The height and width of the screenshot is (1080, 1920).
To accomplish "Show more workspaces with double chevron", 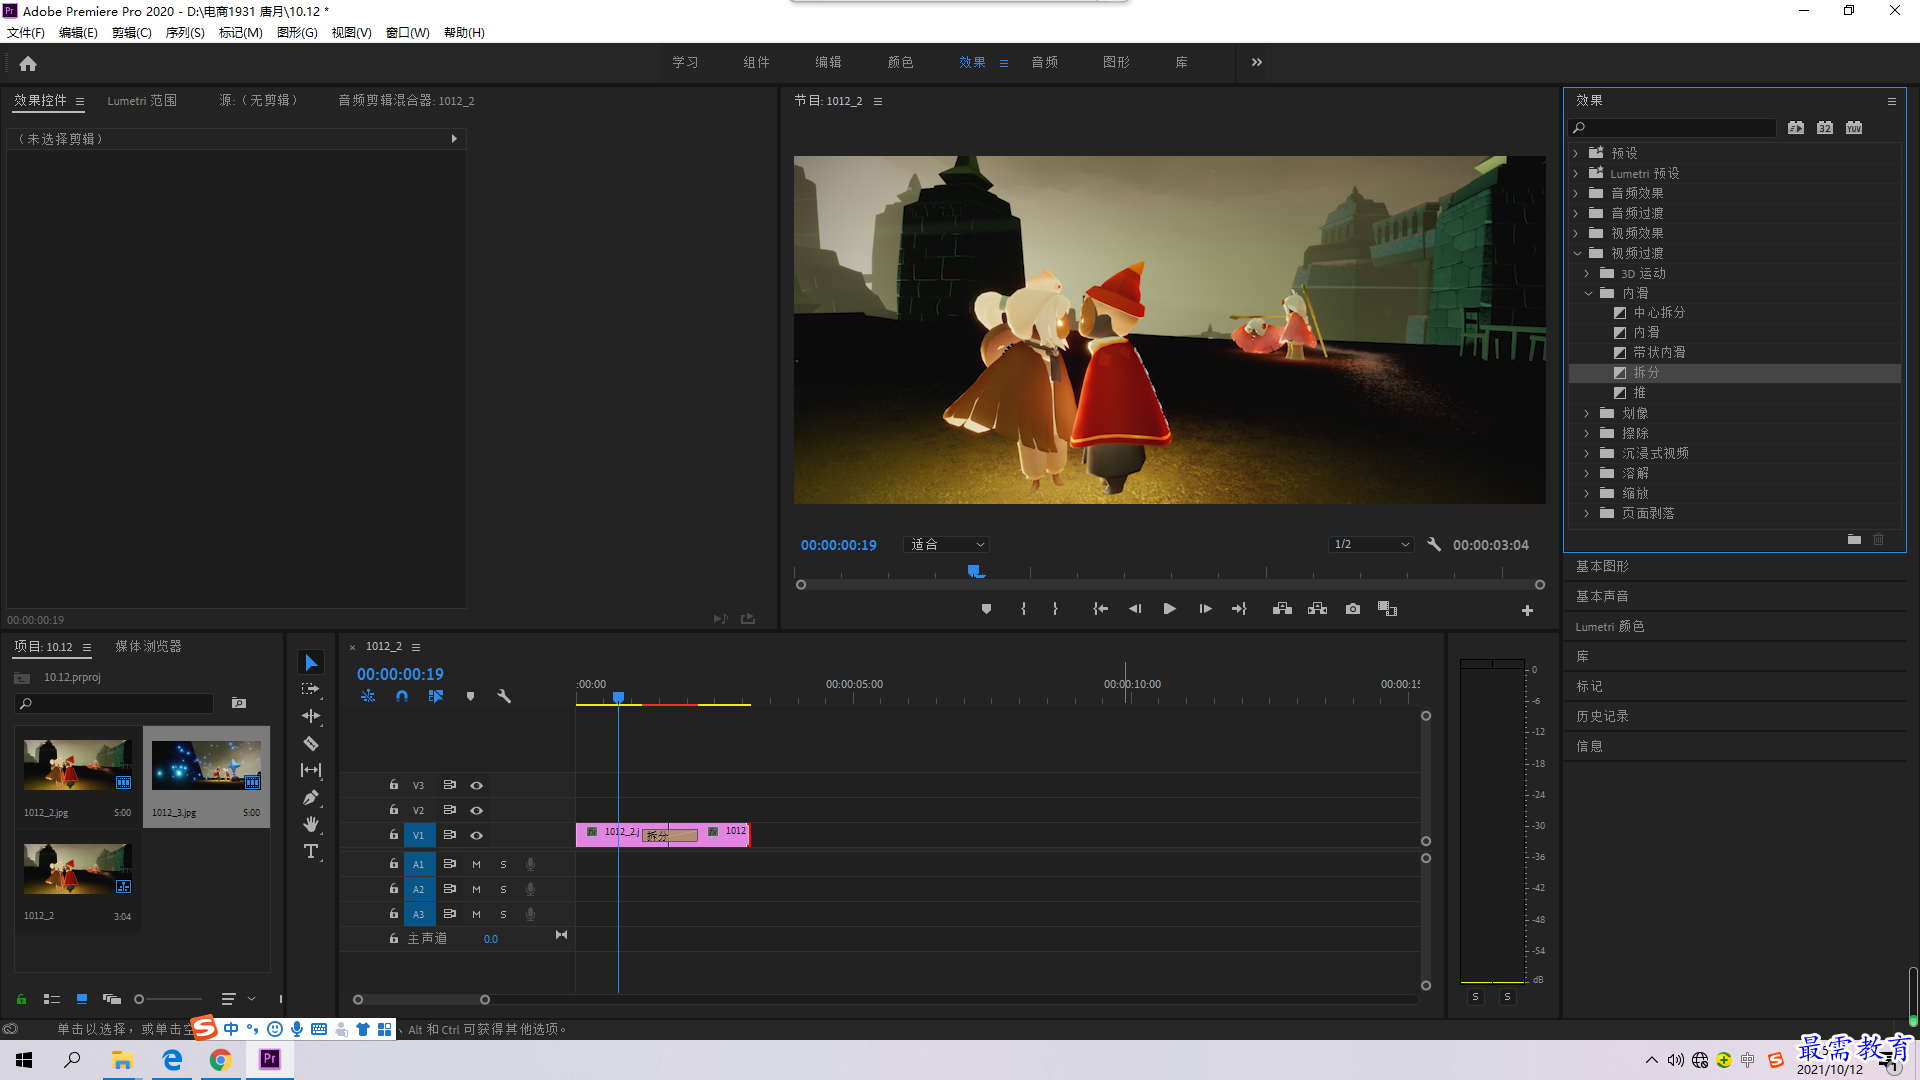I will coord(1257,62).
